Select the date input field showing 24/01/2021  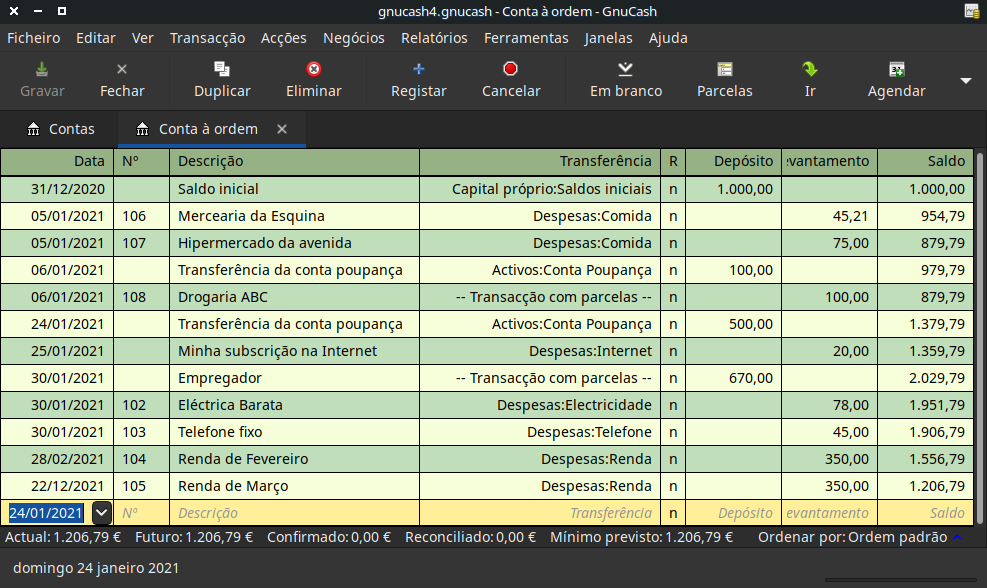[x=45, y=512]
